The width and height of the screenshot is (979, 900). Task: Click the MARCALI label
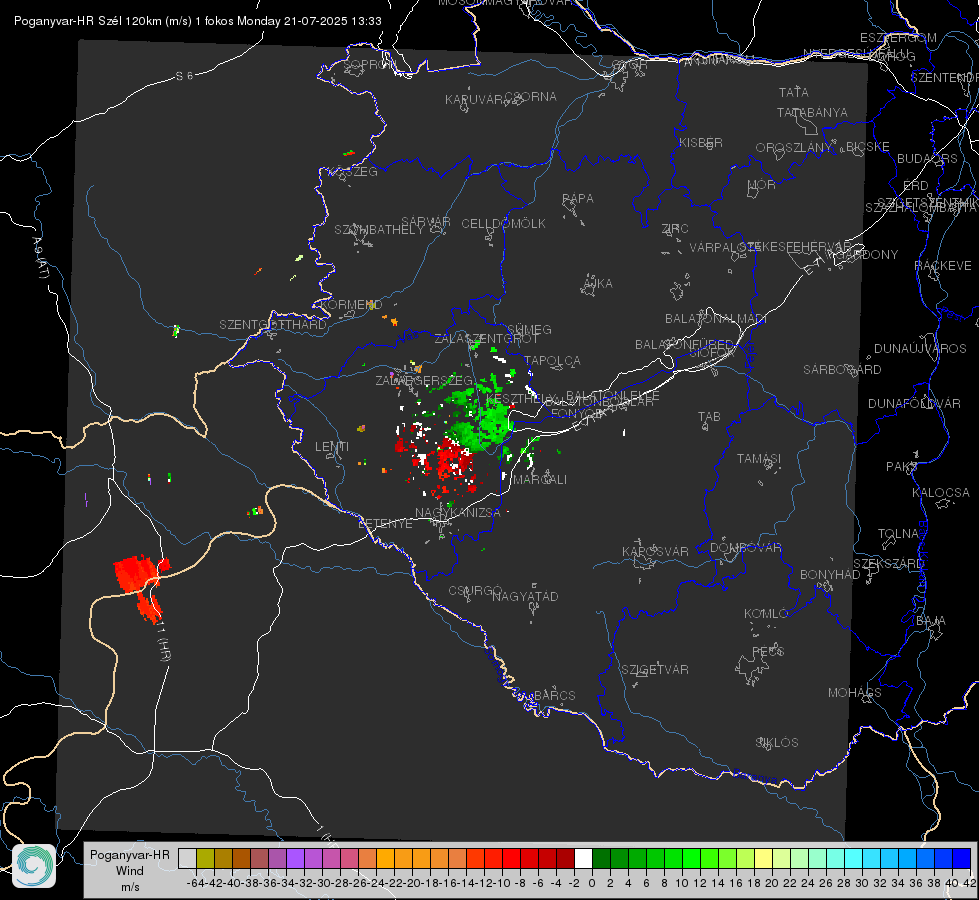pyautogui.click(x=540, y=480)
